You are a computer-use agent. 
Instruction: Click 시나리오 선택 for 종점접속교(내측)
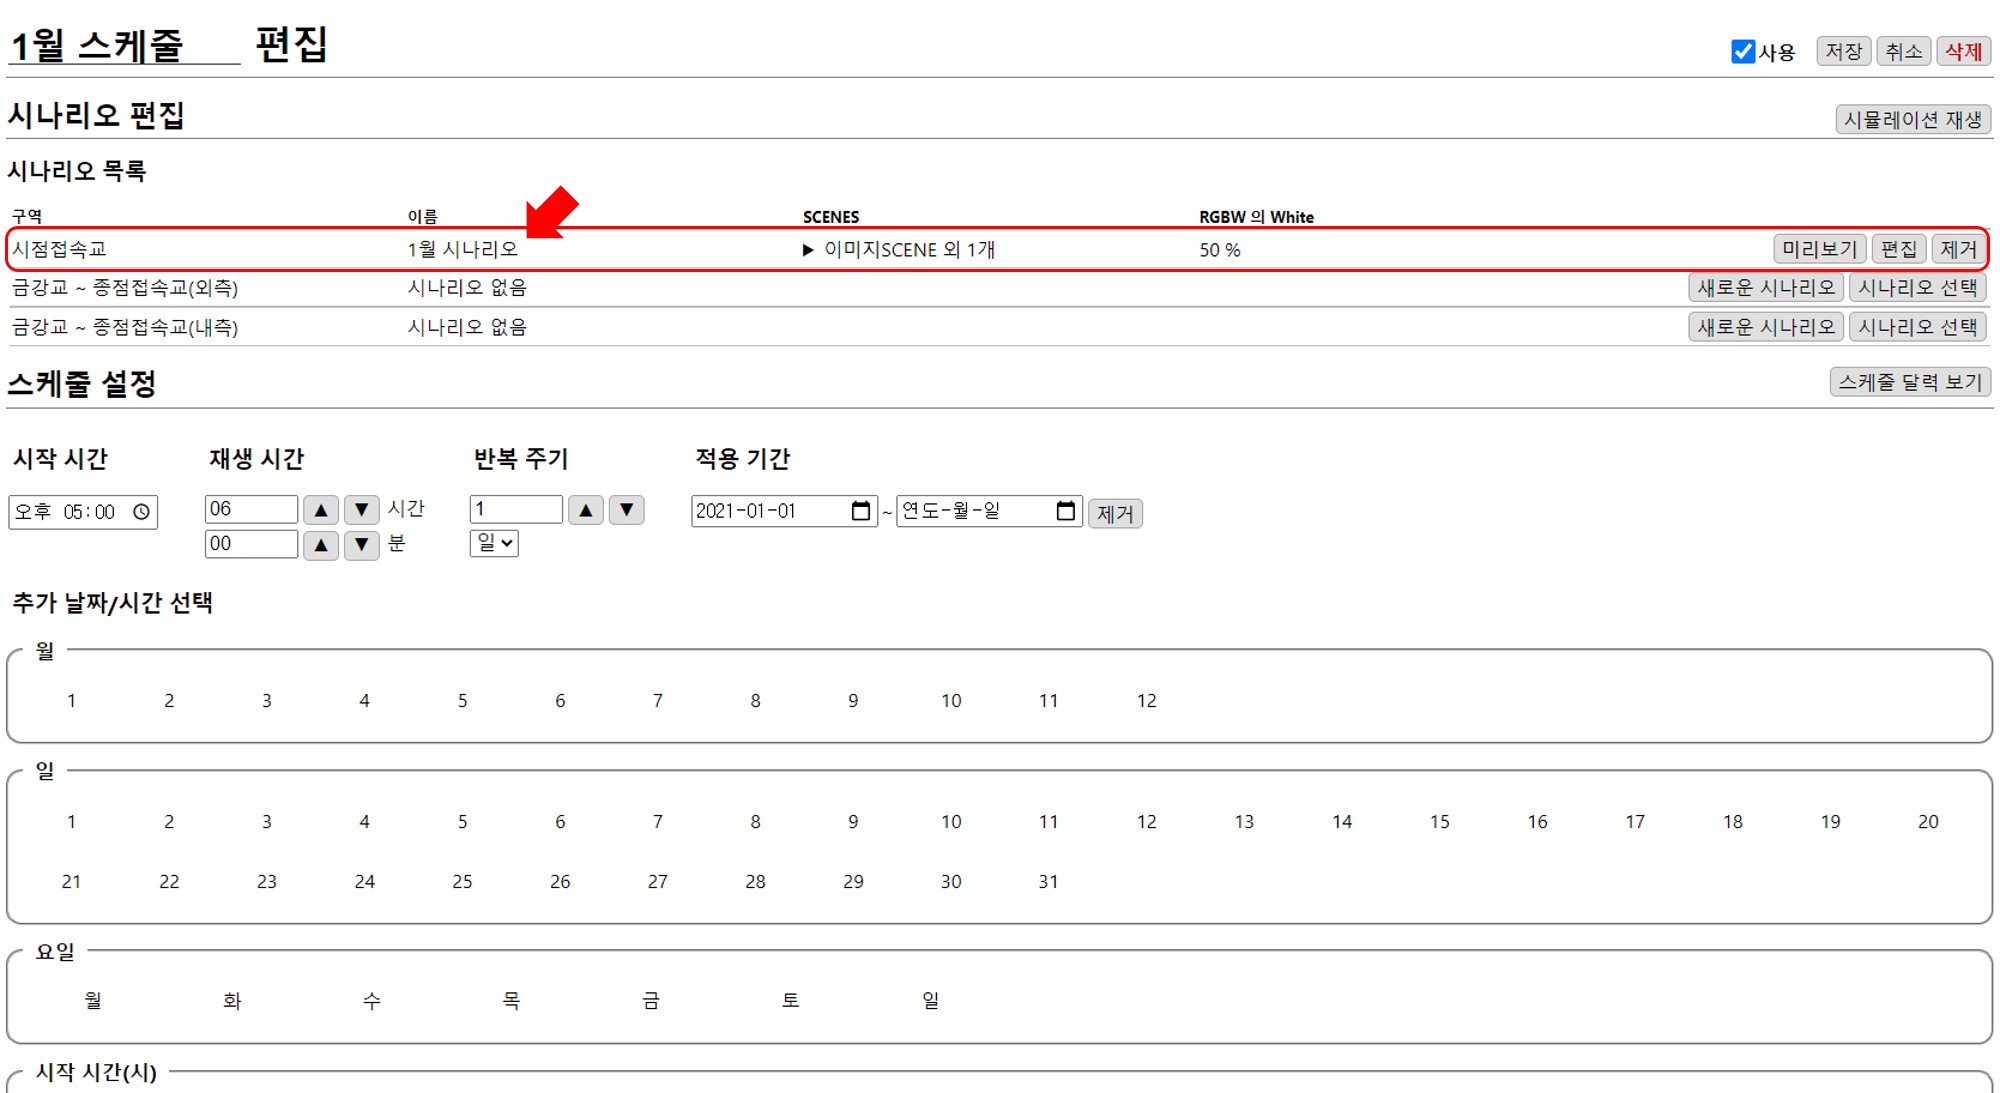tap(1917, 327)
